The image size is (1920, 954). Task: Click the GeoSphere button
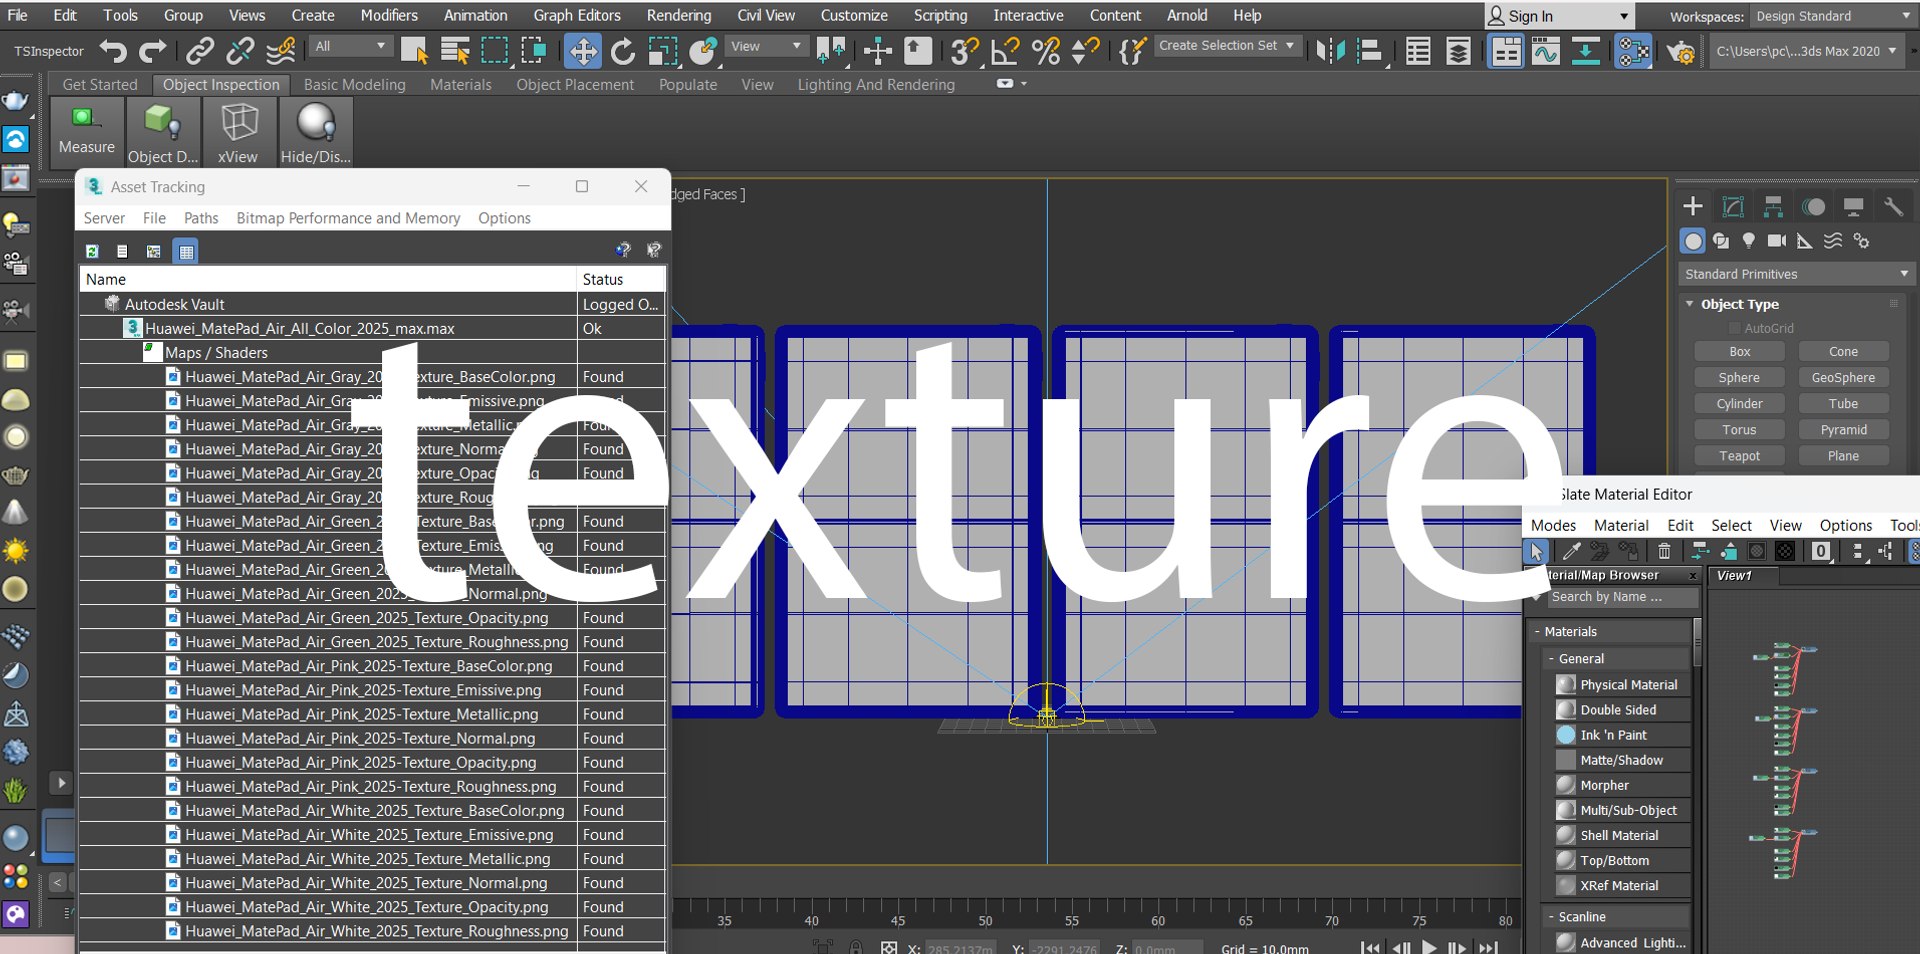point(1843,378)
